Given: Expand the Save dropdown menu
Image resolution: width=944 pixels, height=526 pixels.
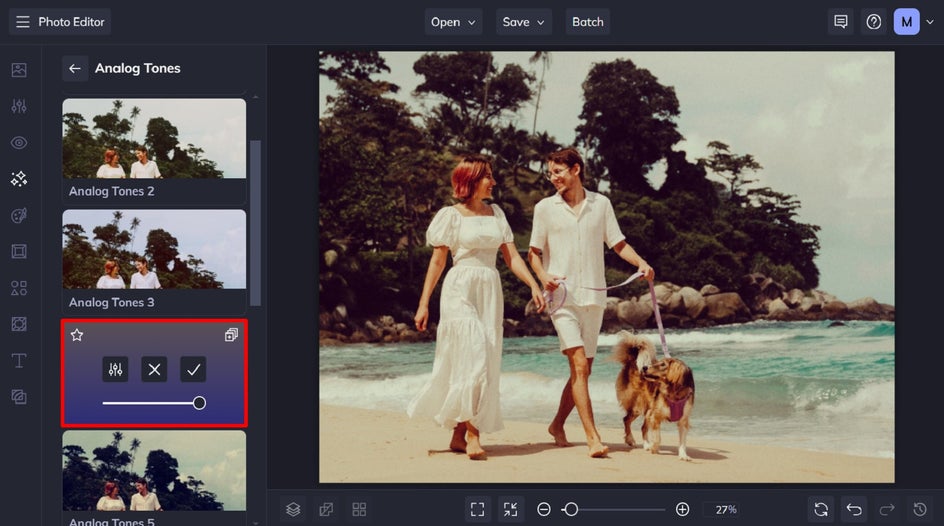Looking at the screenshot, I should point(523,22).
